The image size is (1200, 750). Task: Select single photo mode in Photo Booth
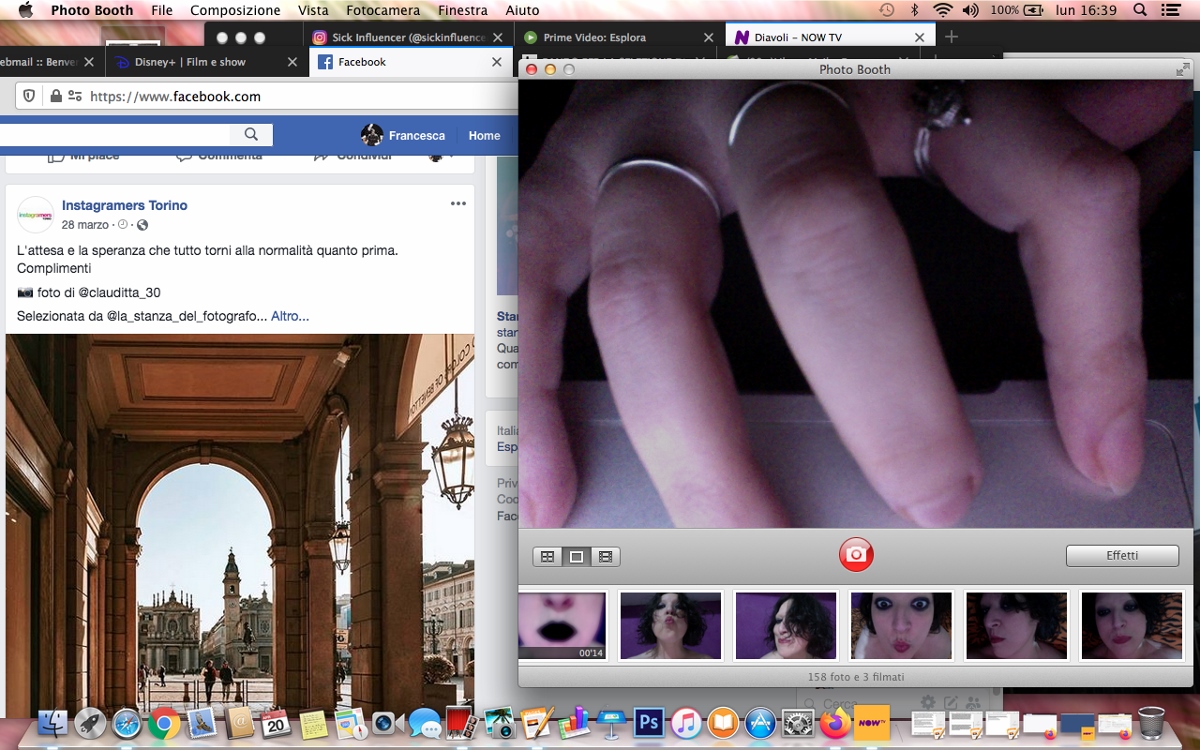click(x=576, y=557)
